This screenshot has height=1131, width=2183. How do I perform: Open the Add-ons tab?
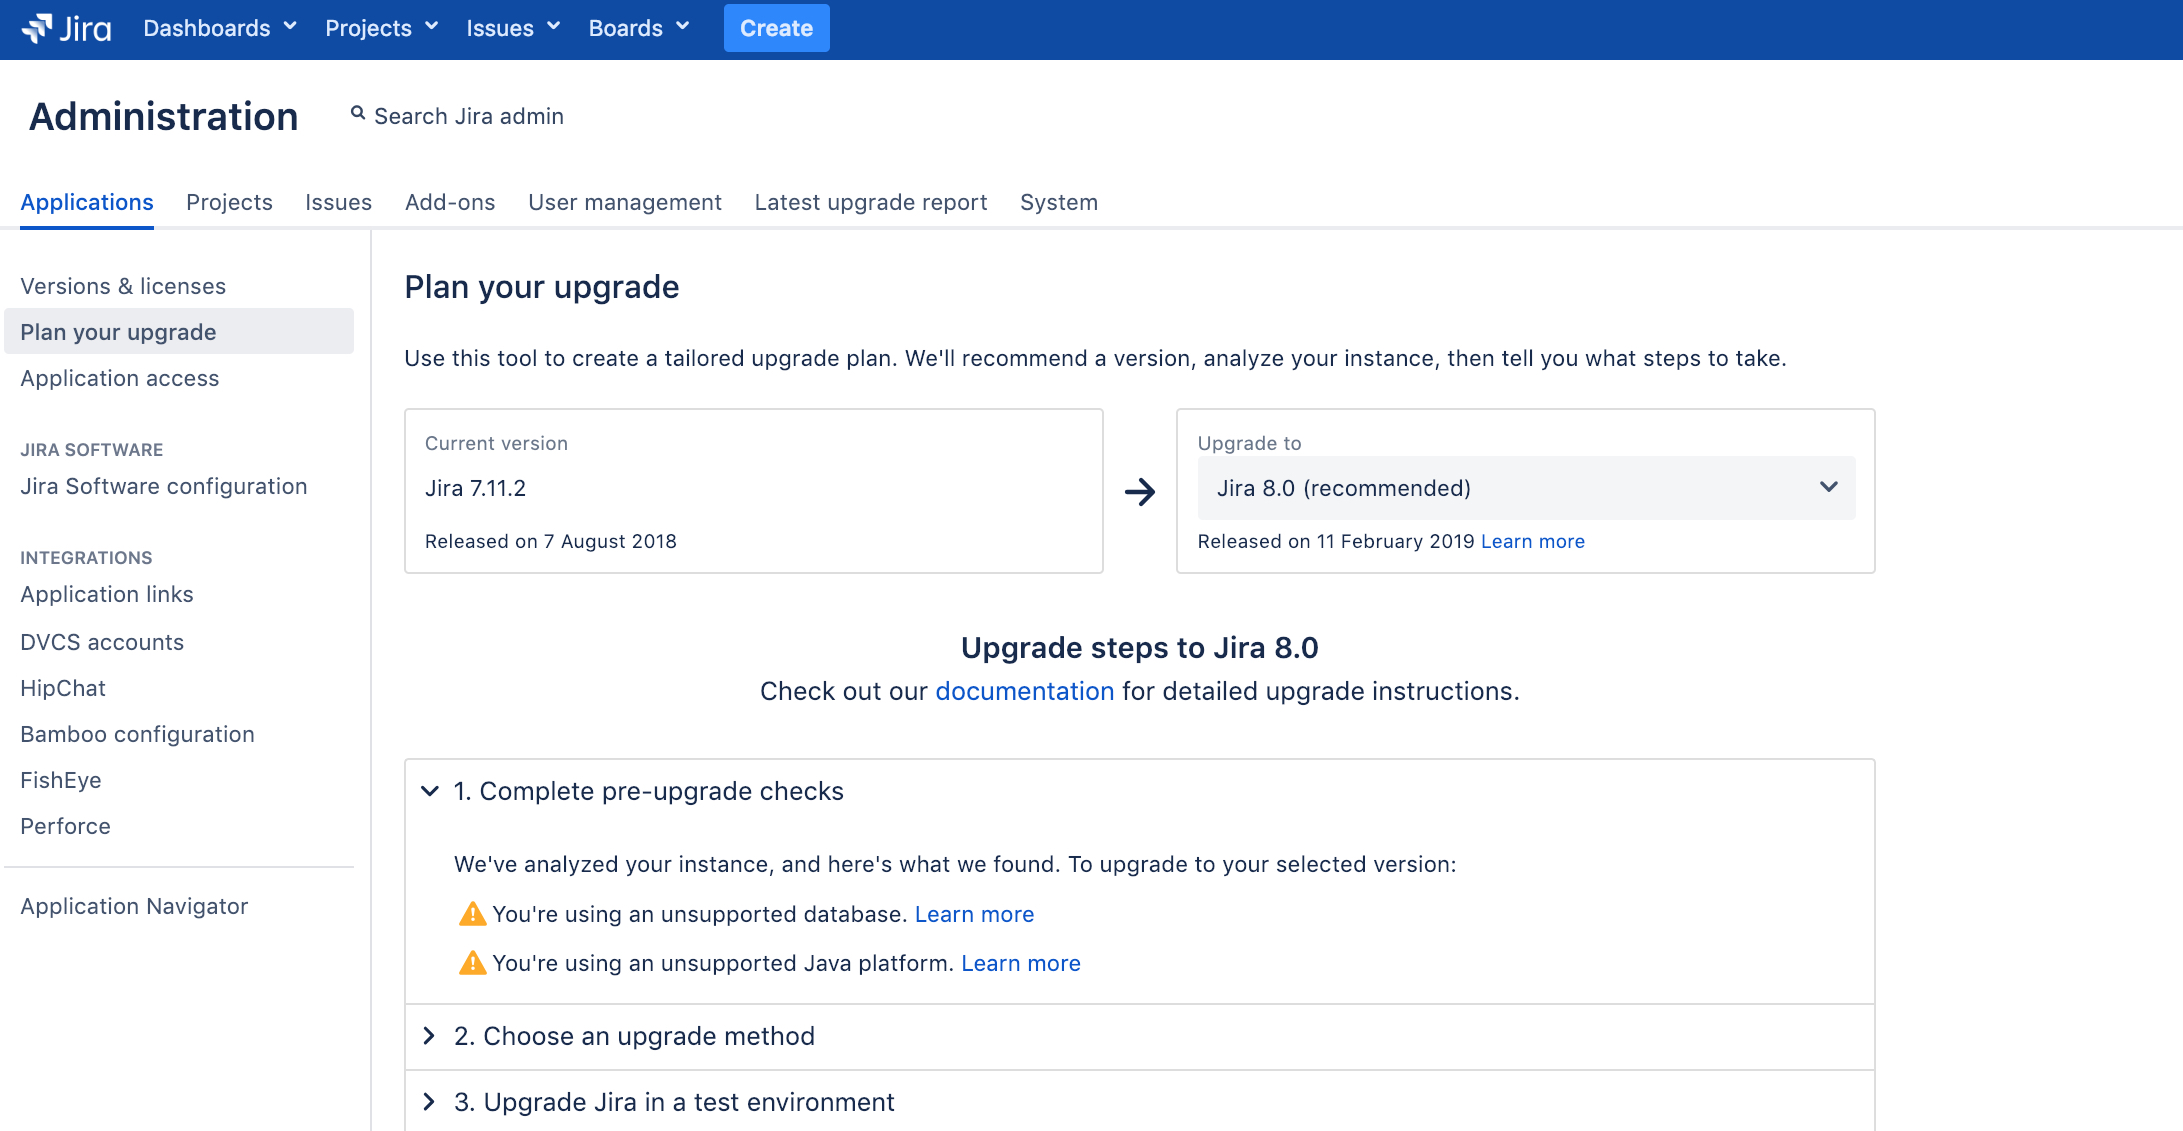pyautogui.click(x=450, y=203)
